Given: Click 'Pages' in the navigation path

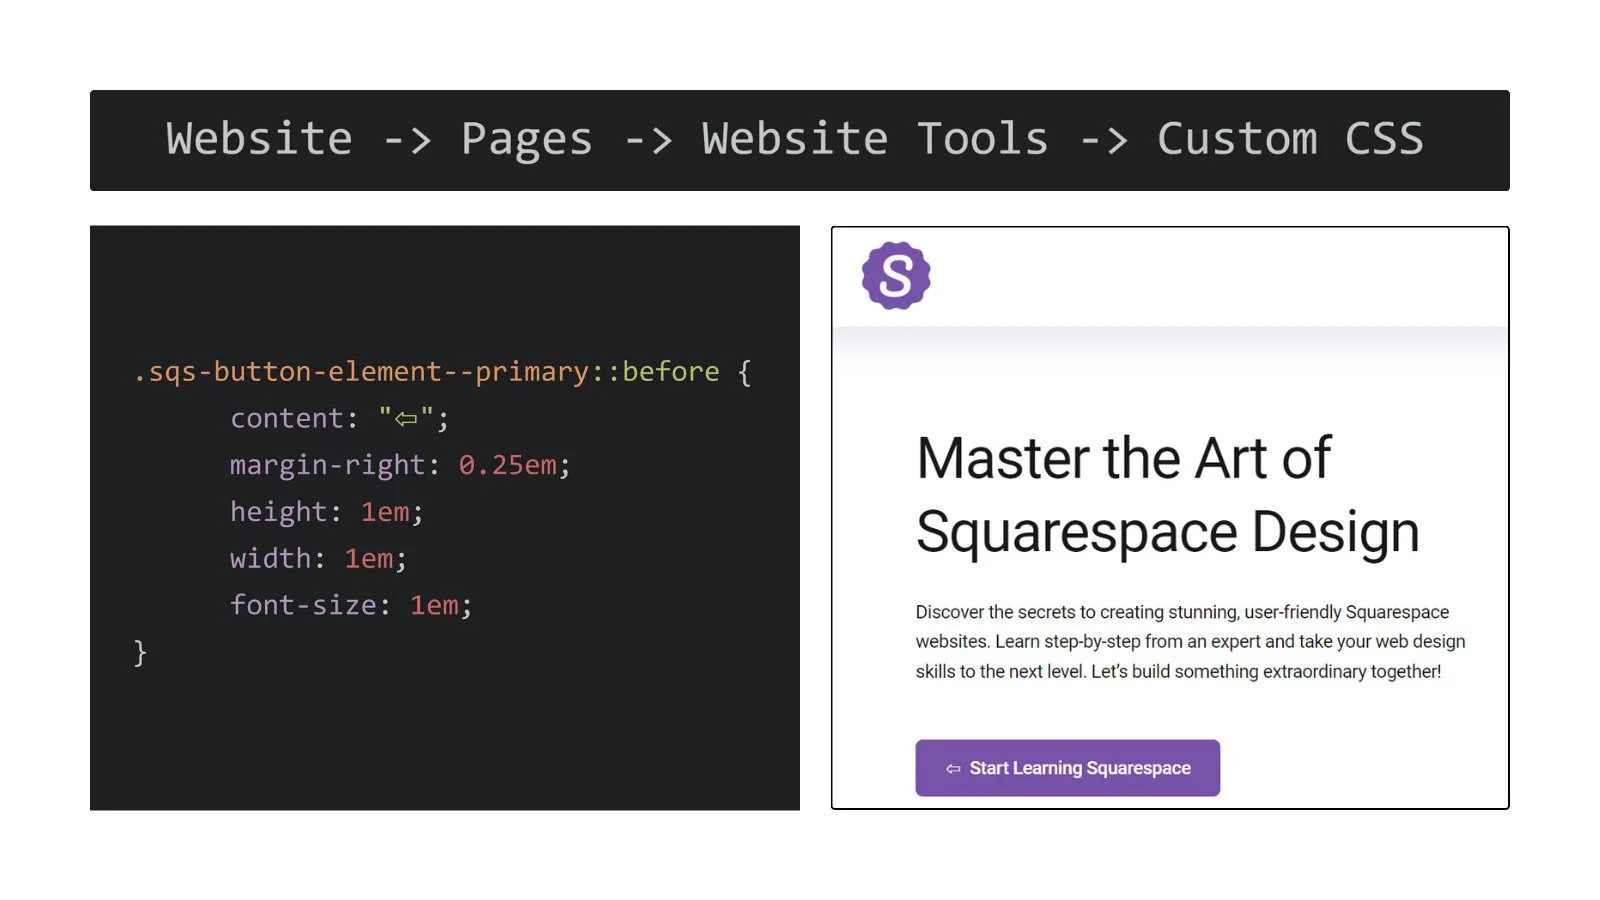Looking at the screenshot, I should pos(526,140).
